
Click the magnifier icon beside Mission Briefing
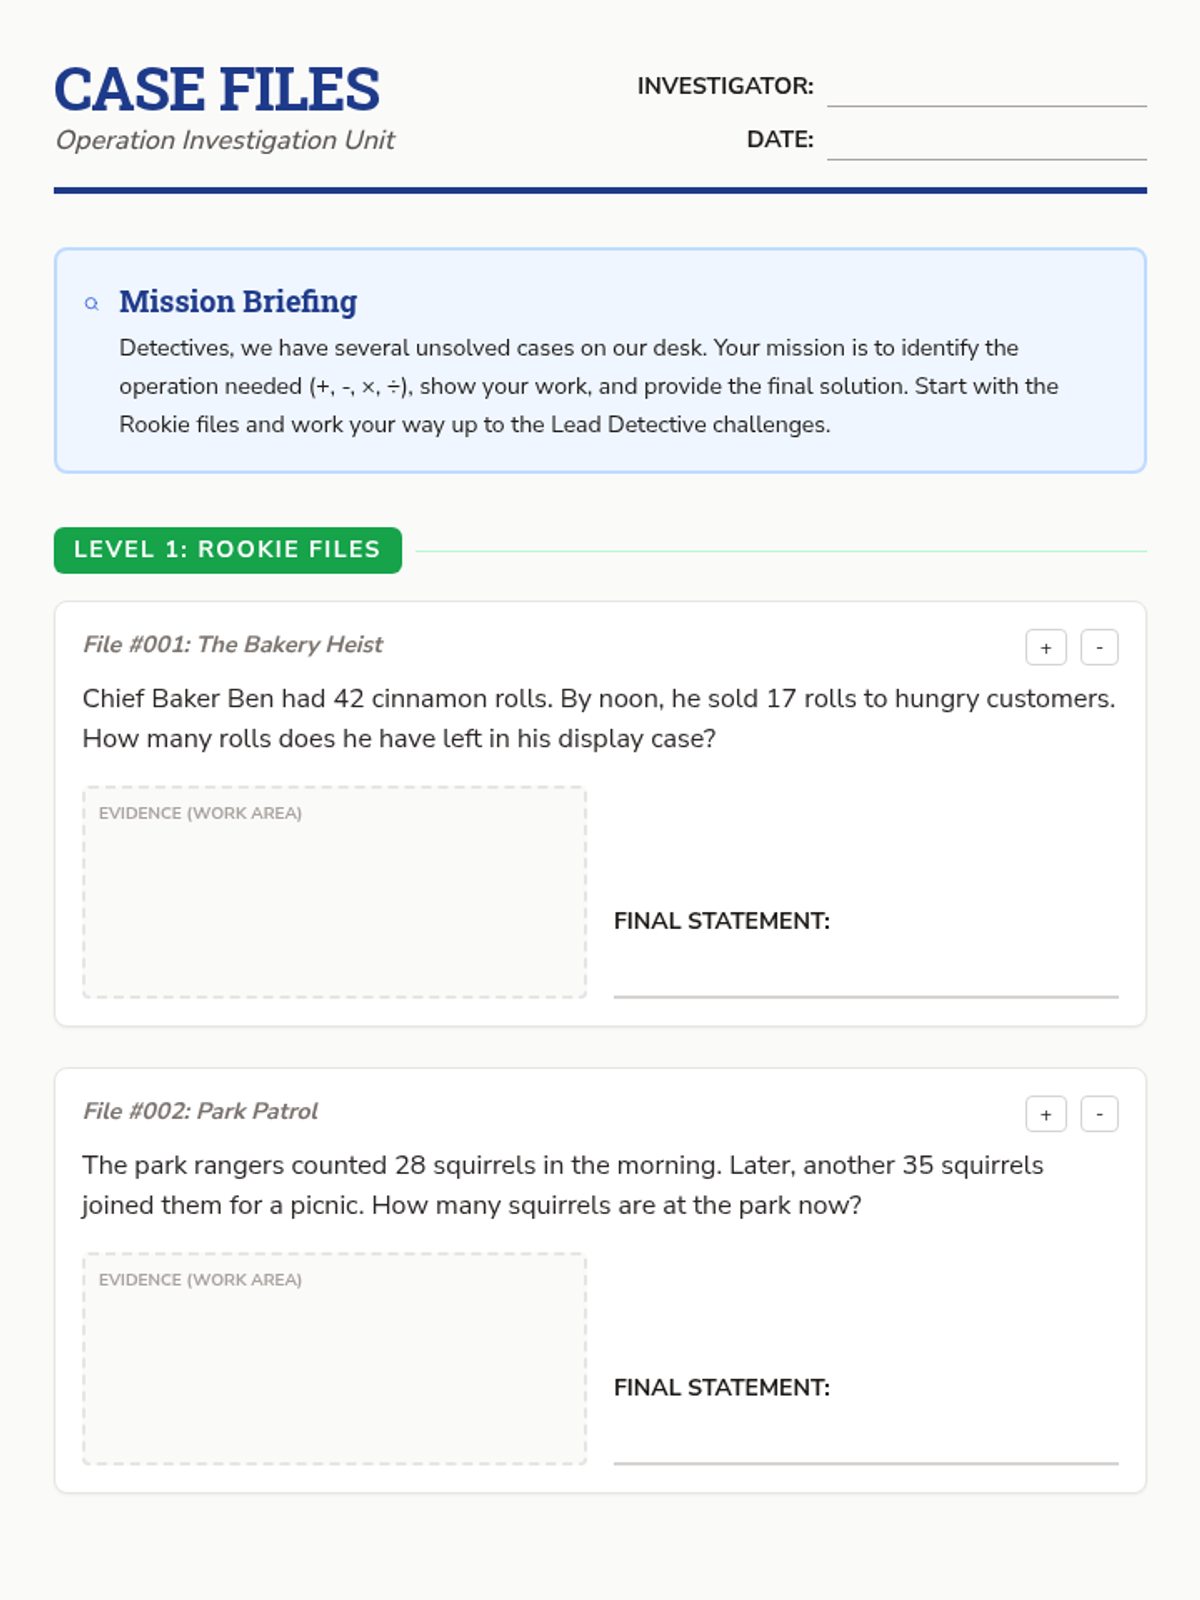[x=92, y=304]
